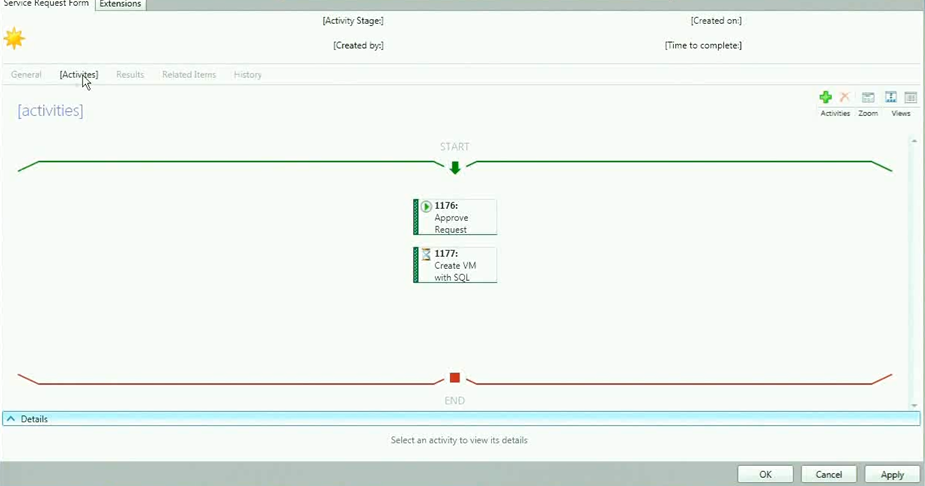Switch to the Results tab
The height and width of the screenshot is (486, 925).
click(x=130, y=75)
